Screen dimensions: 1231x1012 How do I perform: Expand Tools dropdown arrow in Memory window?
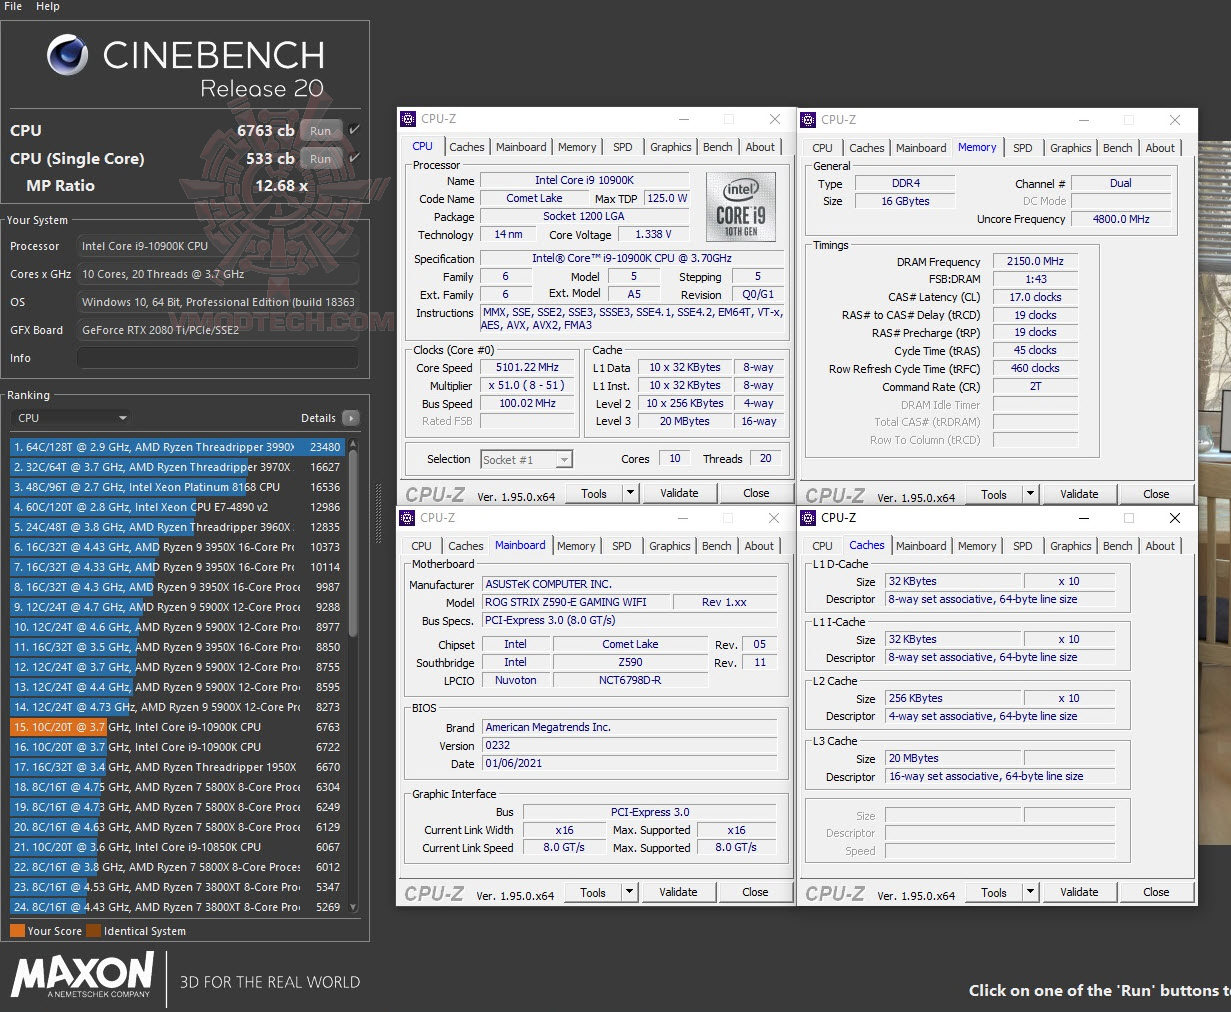pos(1030,494)
